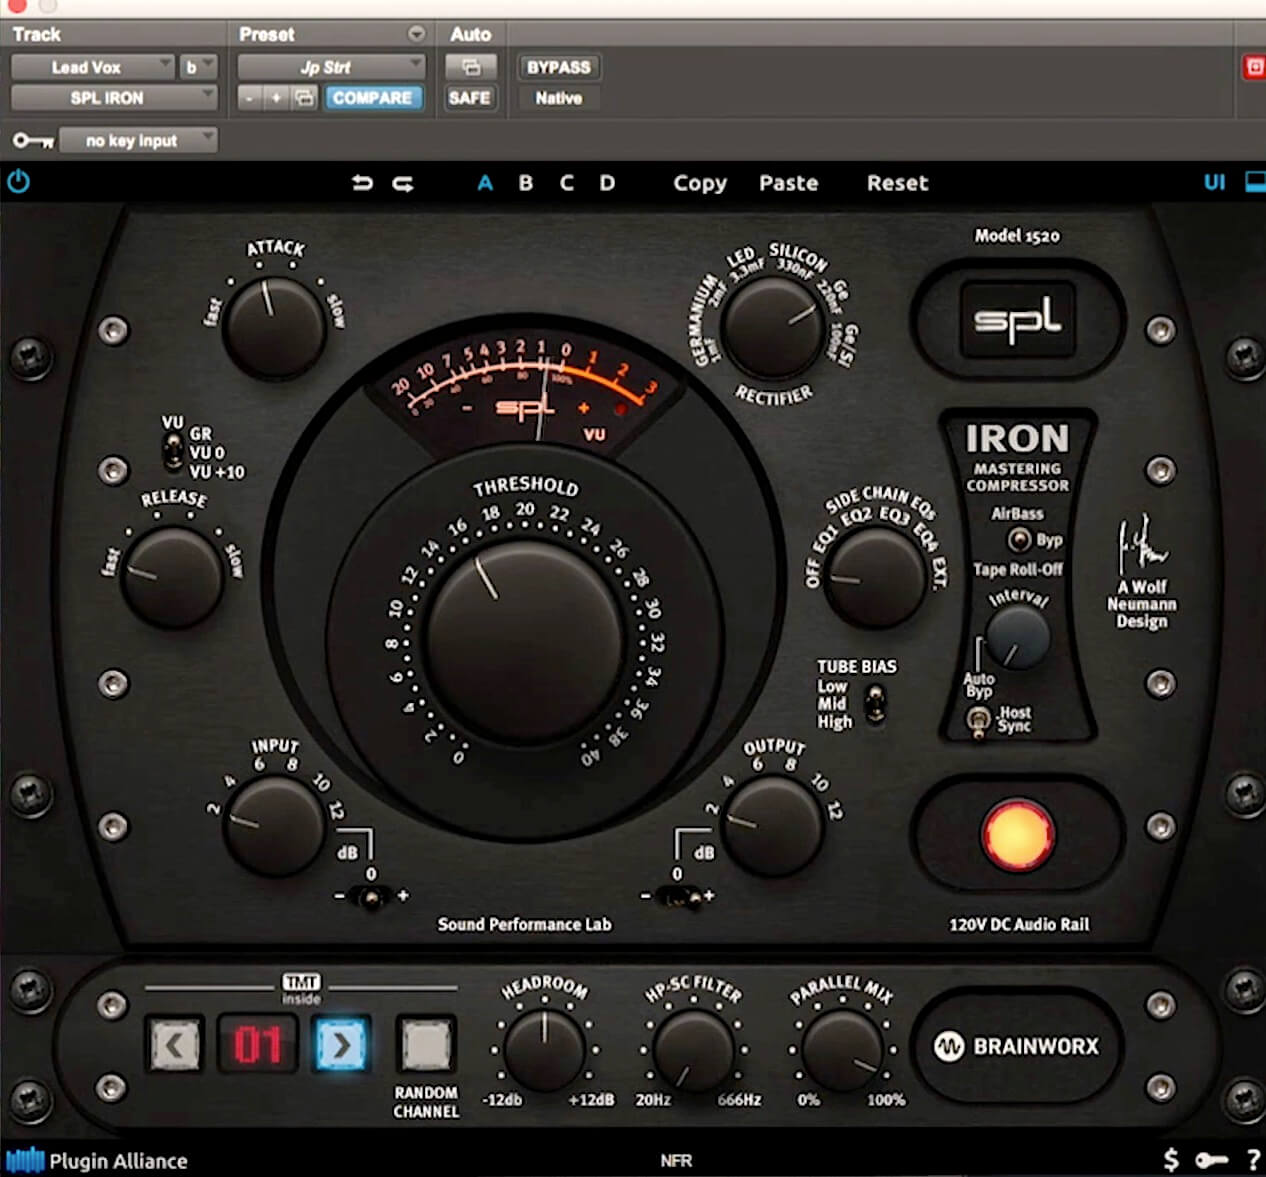The height and width of the screenshot is (1177, 1266).
Task: Toggle the input dB range switch
Action: (372, 897)
